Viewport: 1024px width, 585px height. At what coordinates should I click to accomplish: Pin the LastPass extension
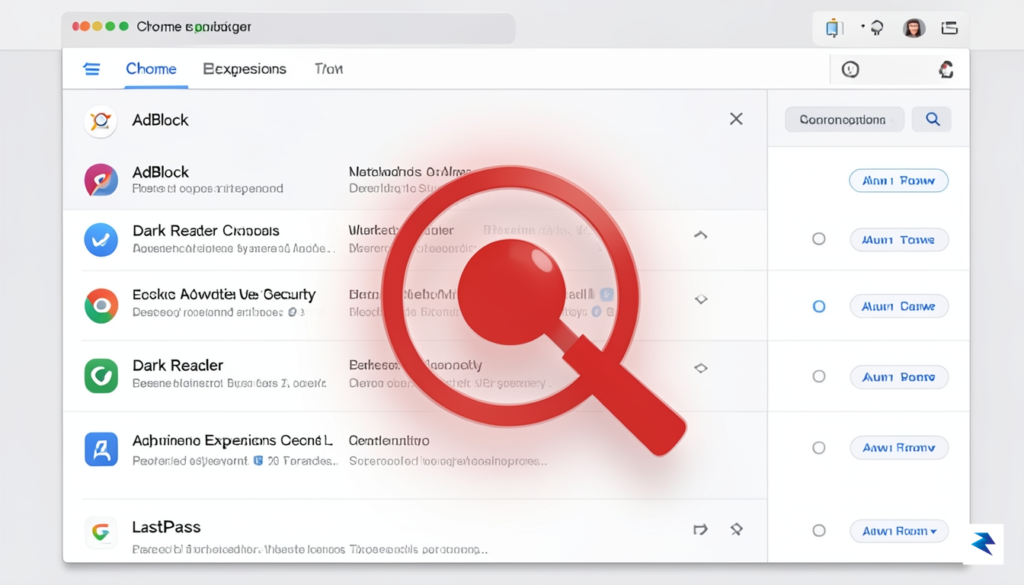click(737, 530)
